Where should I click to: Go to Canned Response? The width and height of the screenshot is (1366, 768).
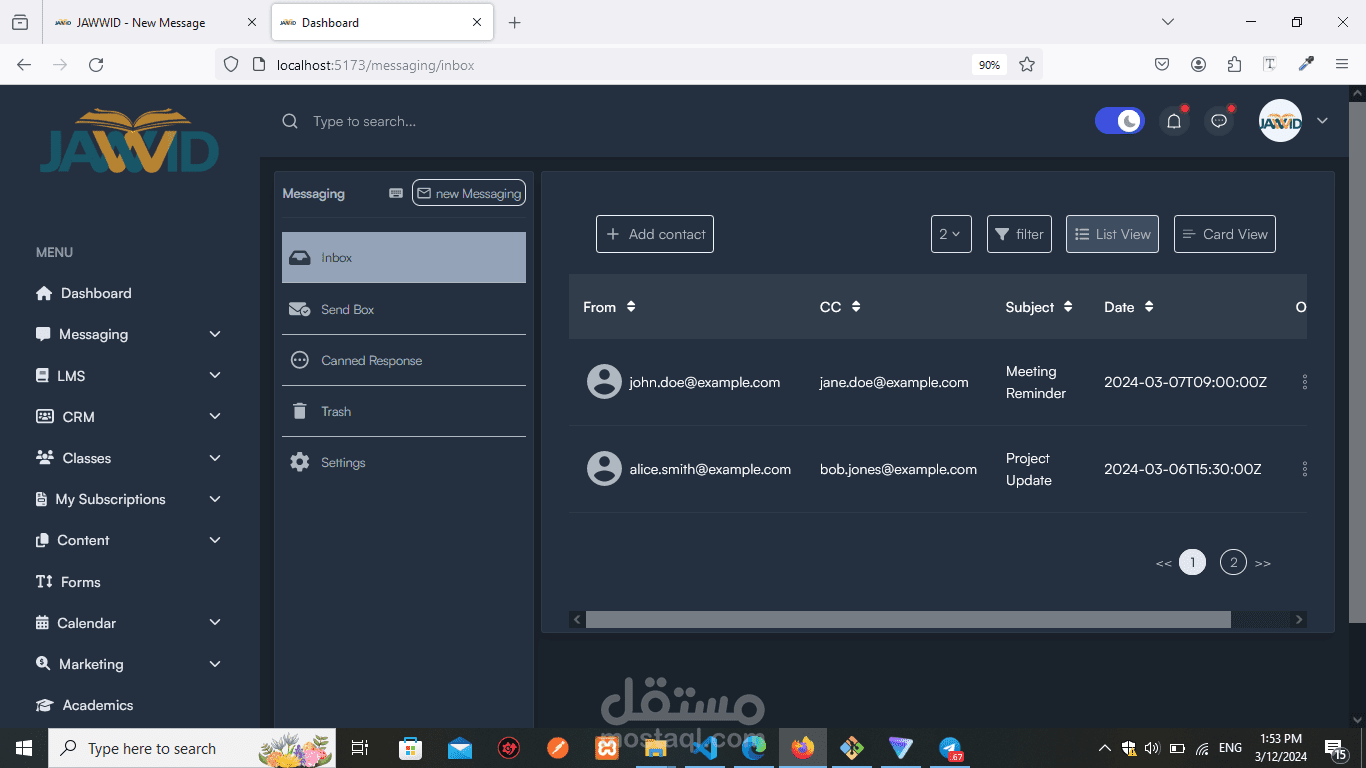[404, 360]
